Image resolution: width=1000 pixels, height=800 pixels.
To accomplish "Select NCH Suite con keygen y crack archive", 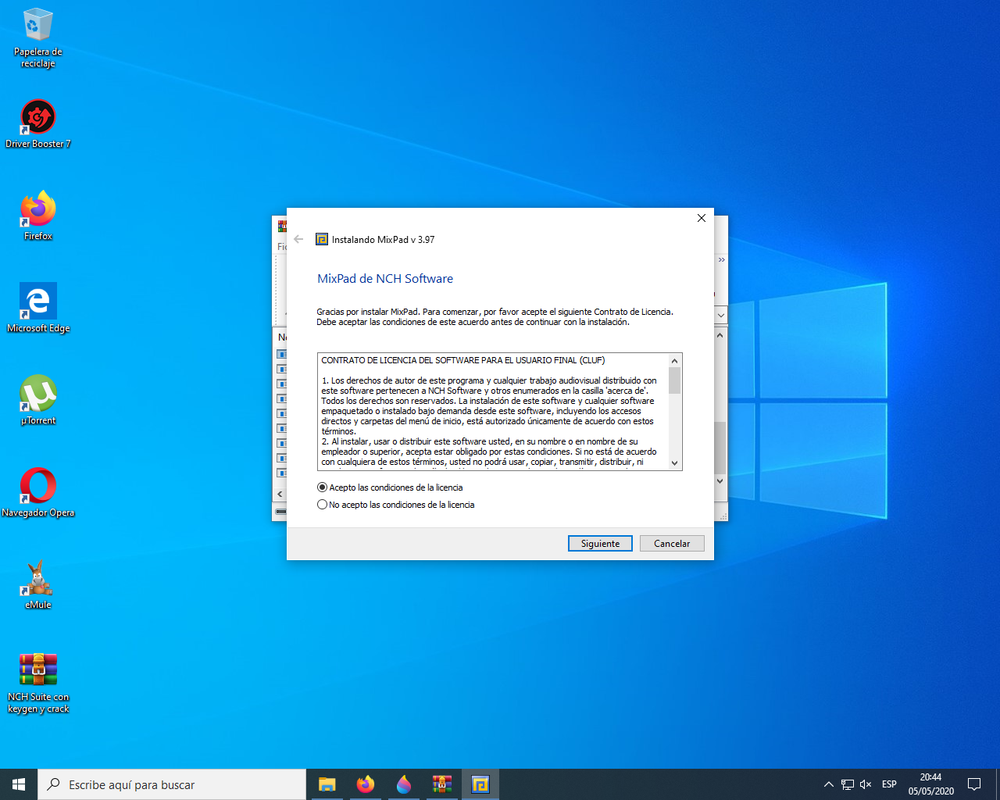I will (x=38, y=684).
